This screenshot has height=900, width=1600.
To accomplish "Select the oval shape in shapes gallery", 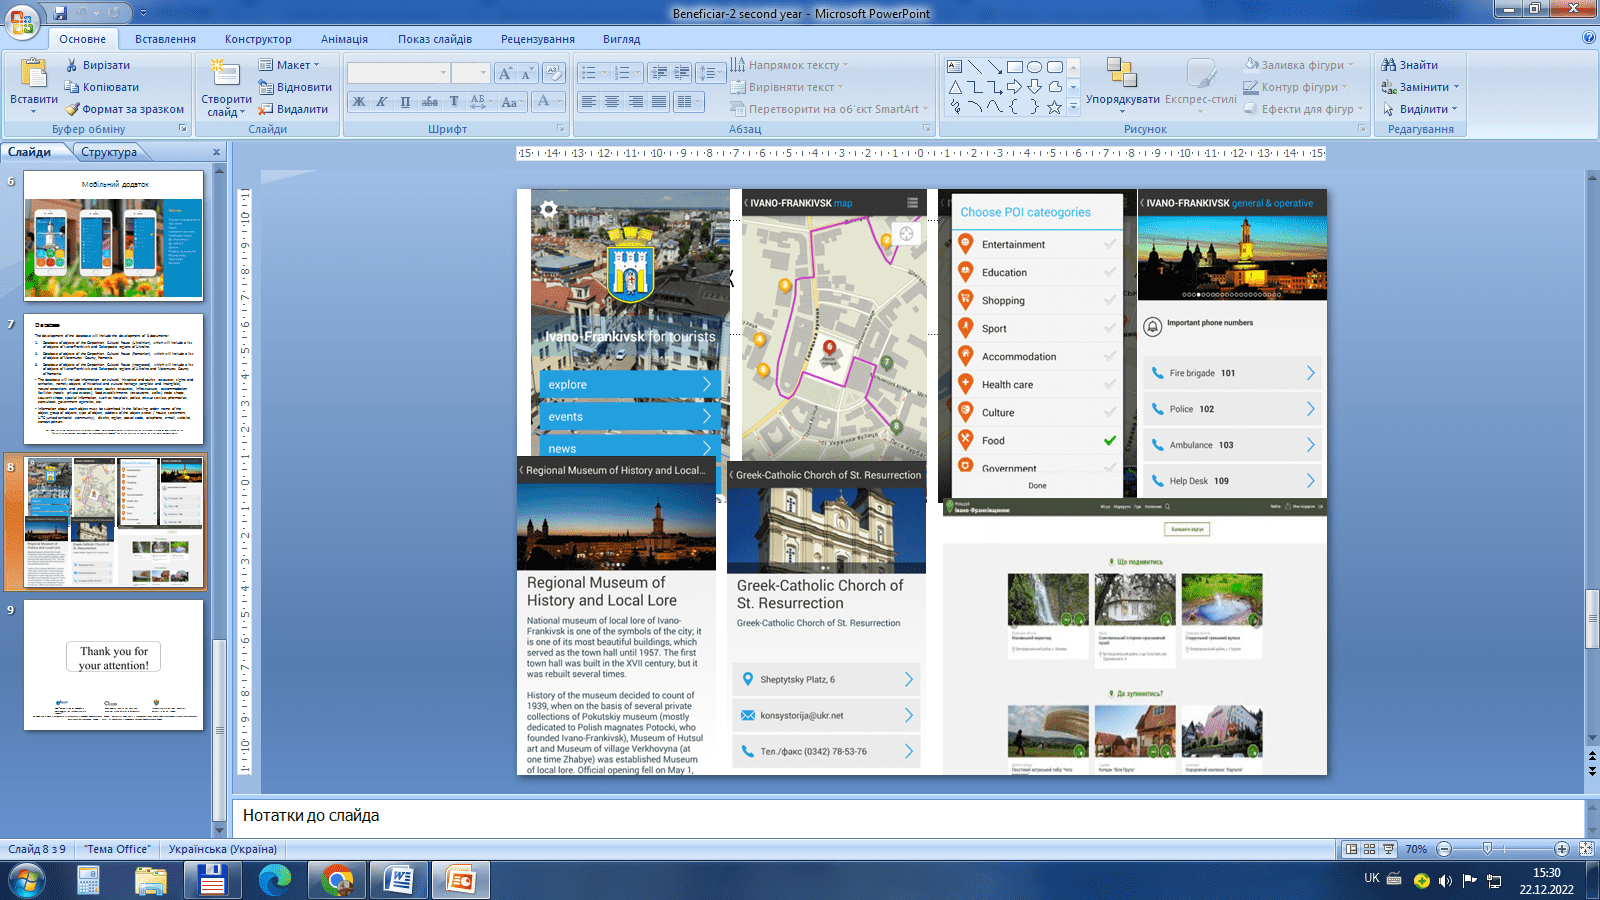I will [x=1034, y=67].
